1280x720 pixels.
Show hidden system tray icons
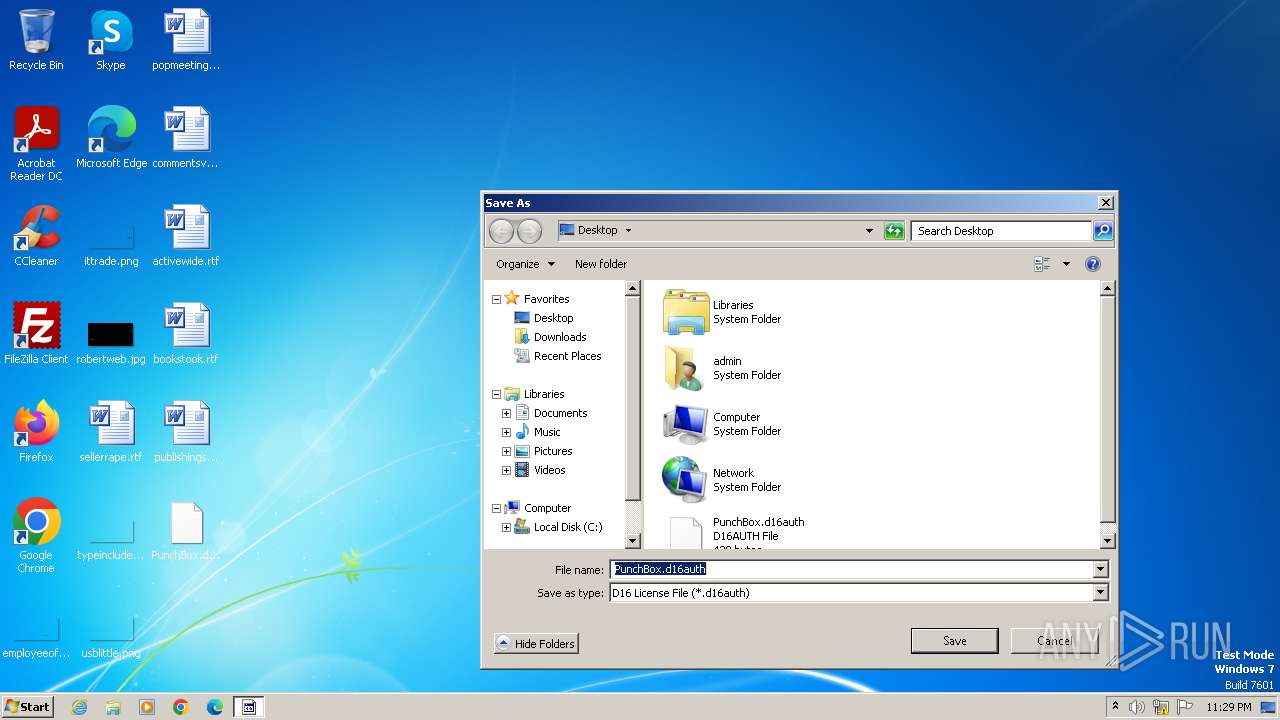(1116, 707)
